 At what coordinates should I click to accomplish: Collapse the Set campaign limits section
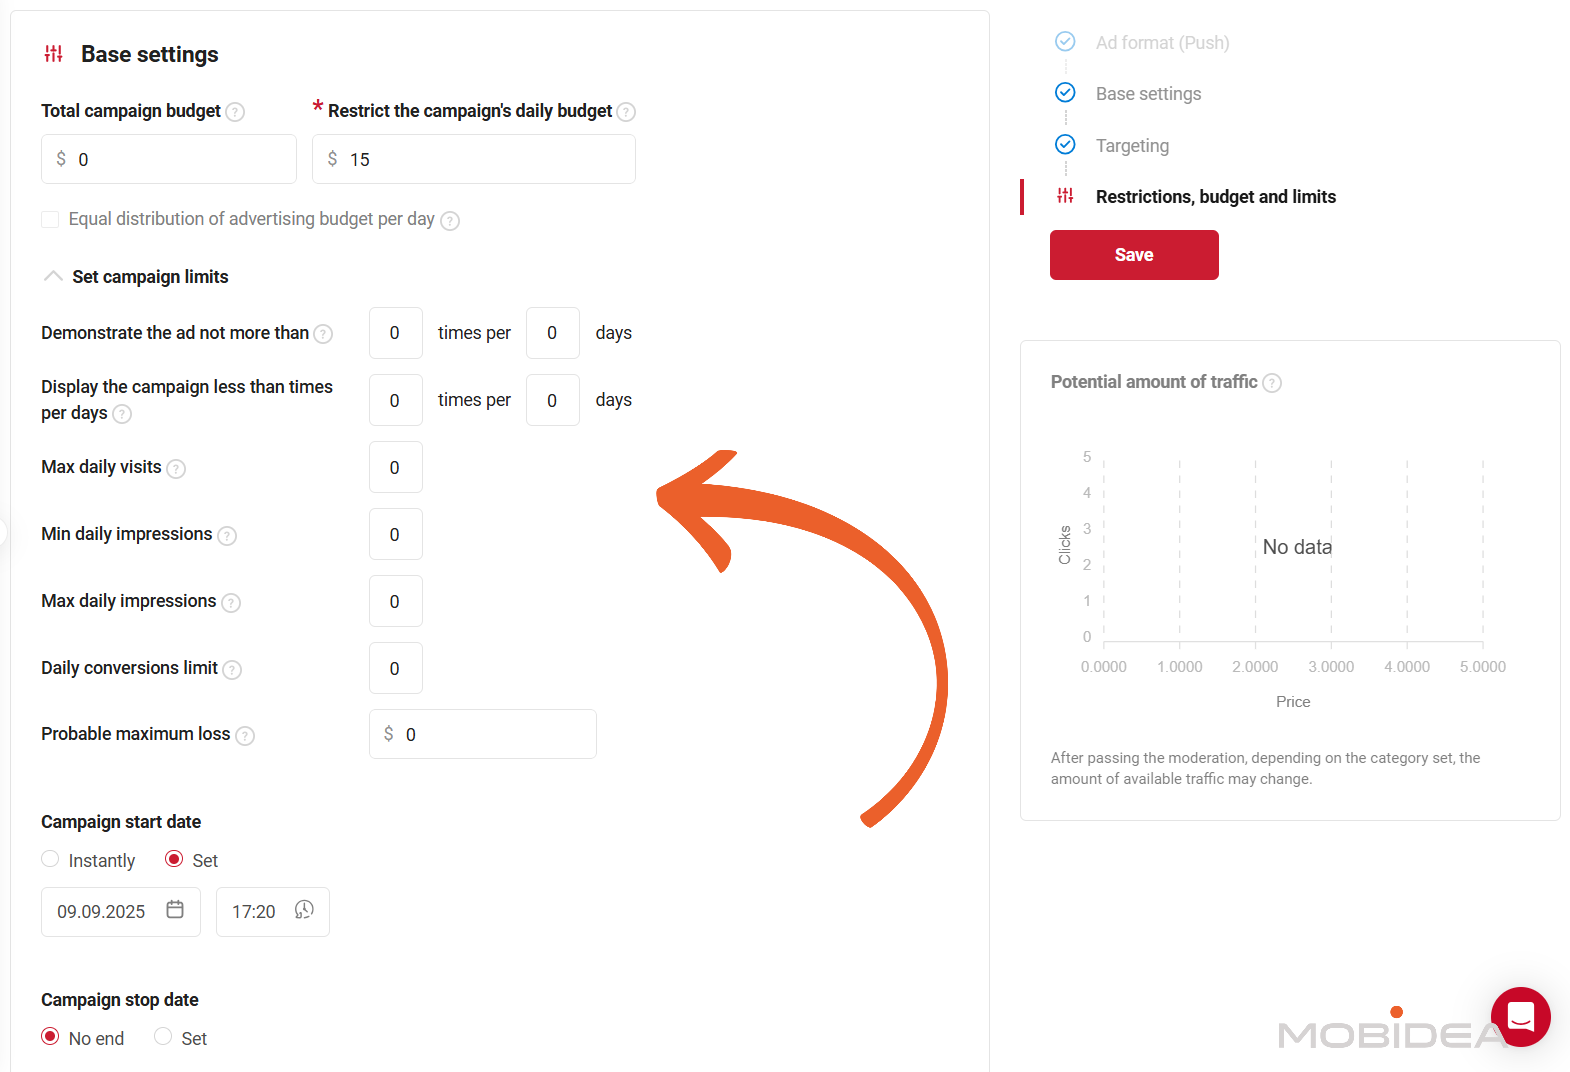(x=53, y=277)
